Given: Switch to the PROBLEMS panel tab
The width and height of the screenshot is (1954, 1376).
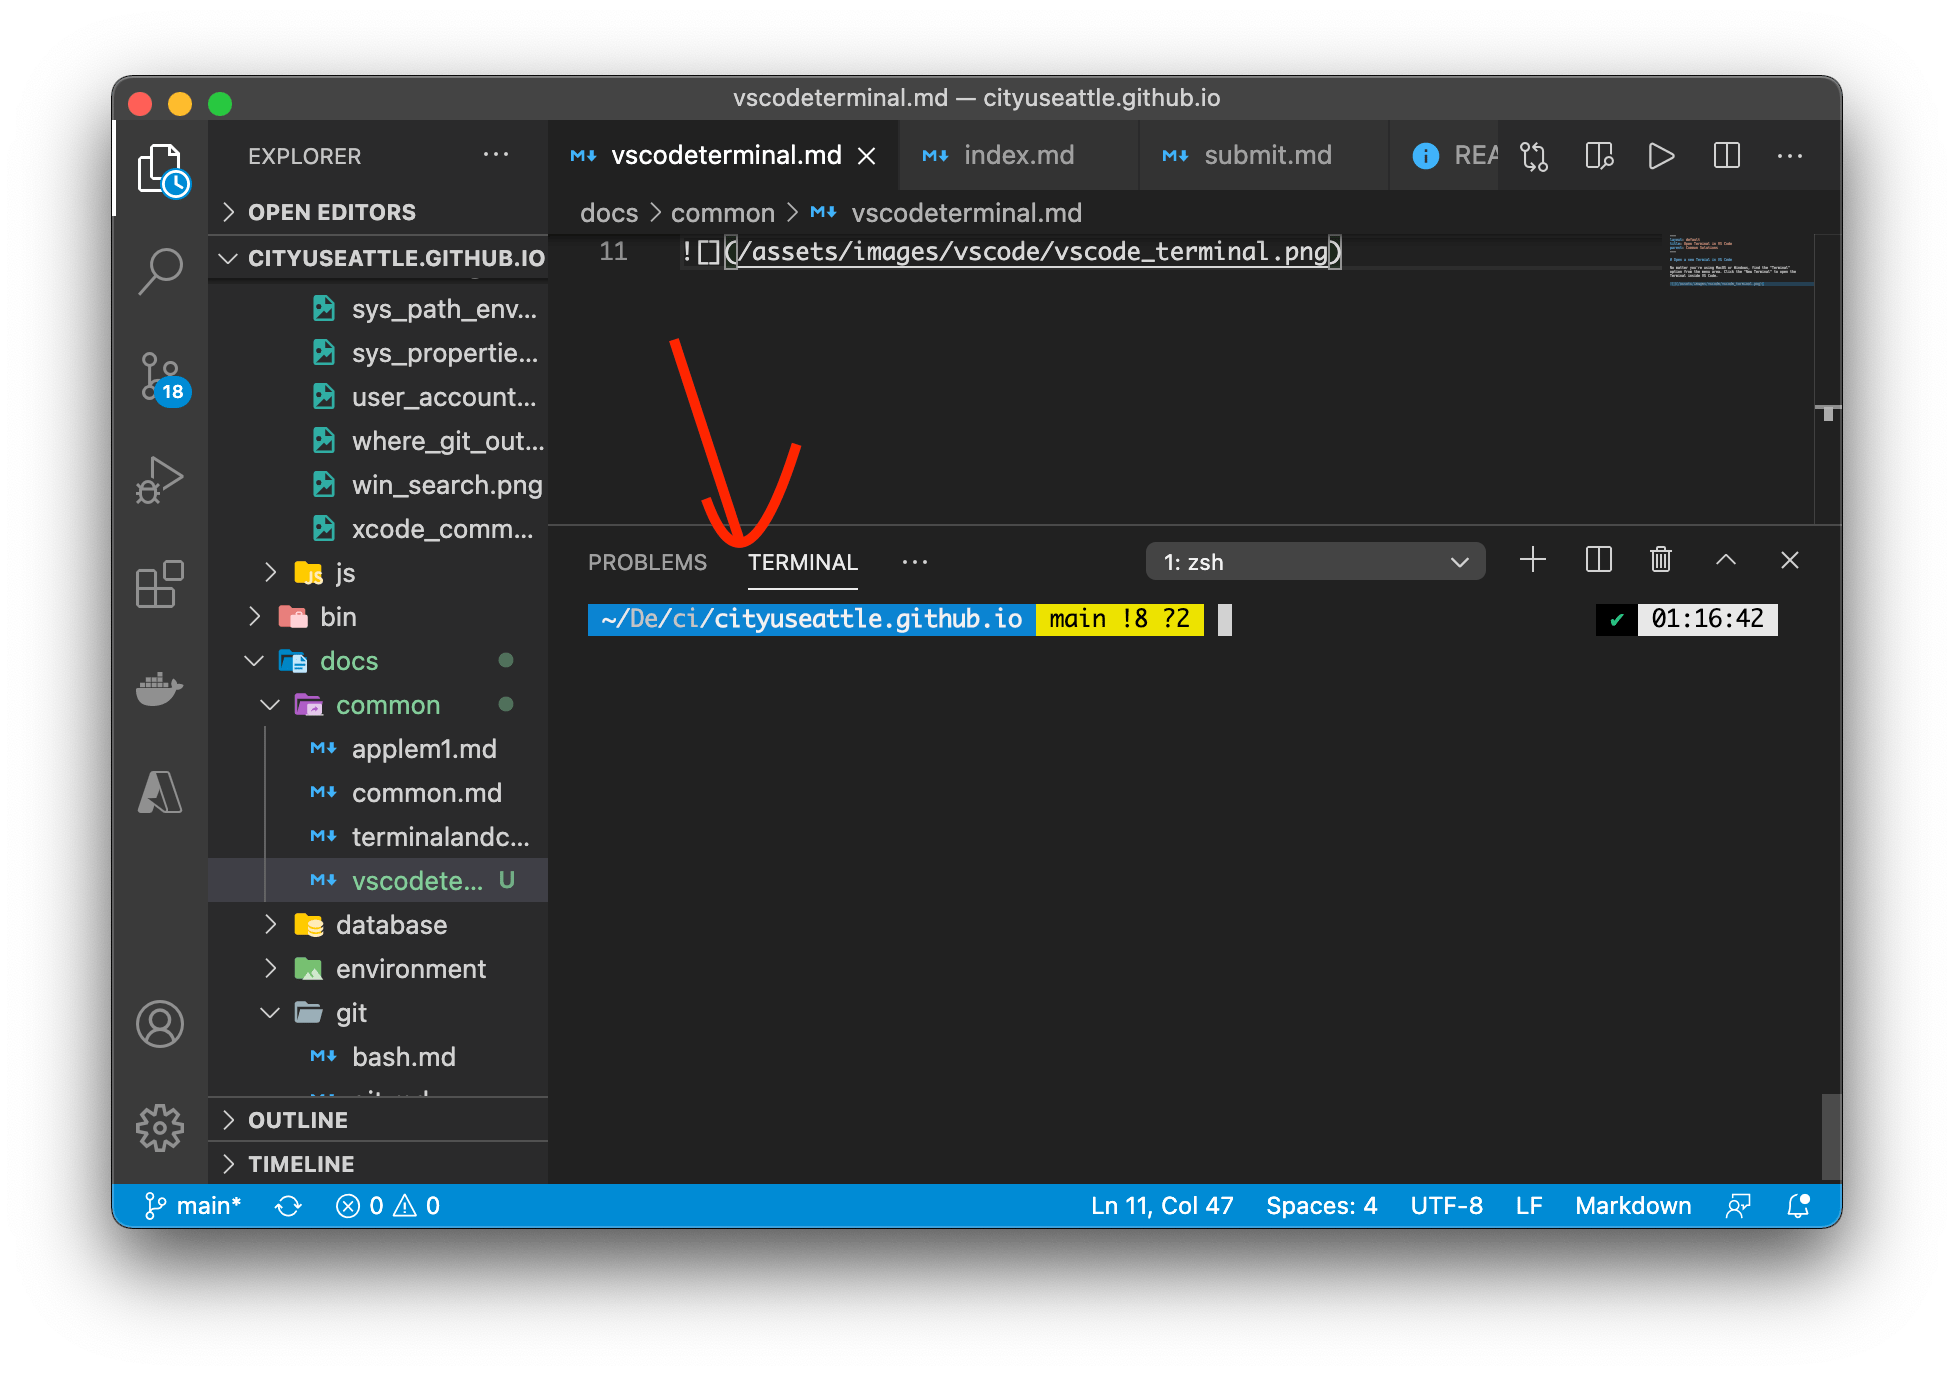Looking at the screenshot, I should [647, 562].
